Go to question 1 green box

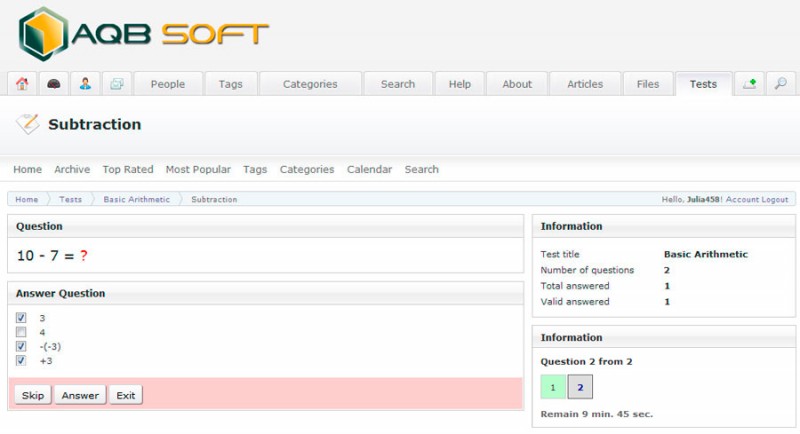tap(553, 387)
